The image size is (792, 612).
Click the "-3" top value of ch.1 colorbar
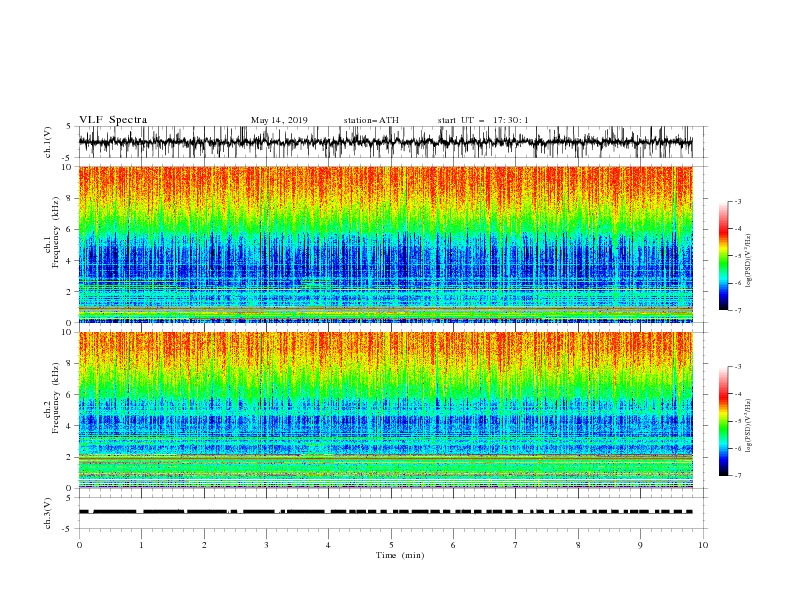[737, 201]
